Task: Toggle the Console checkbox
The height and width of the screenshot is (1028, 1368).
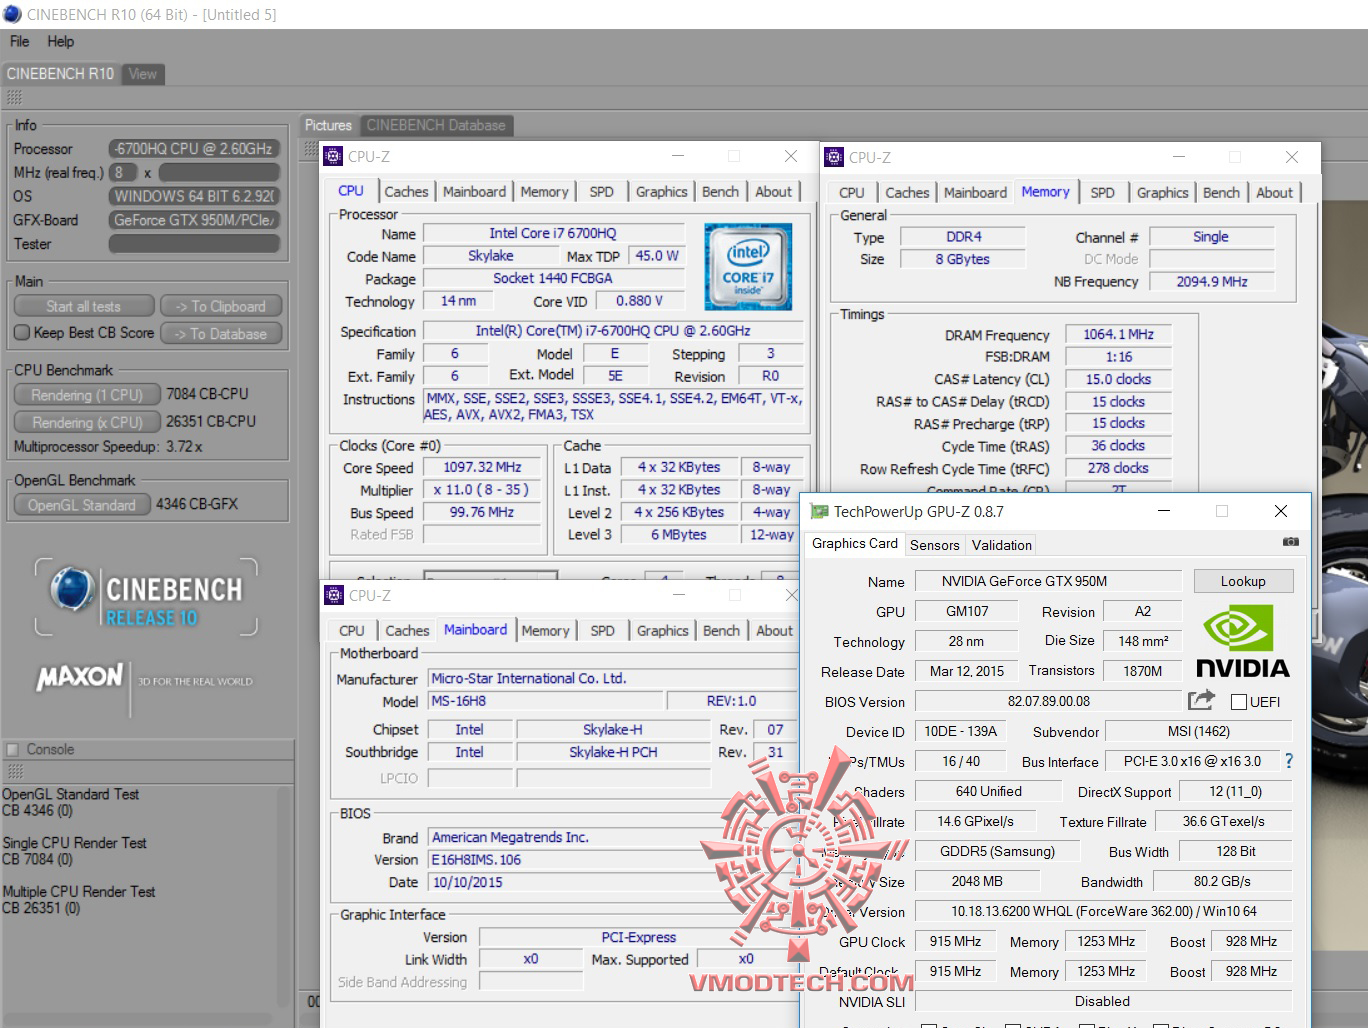Action: click(13, 749)
